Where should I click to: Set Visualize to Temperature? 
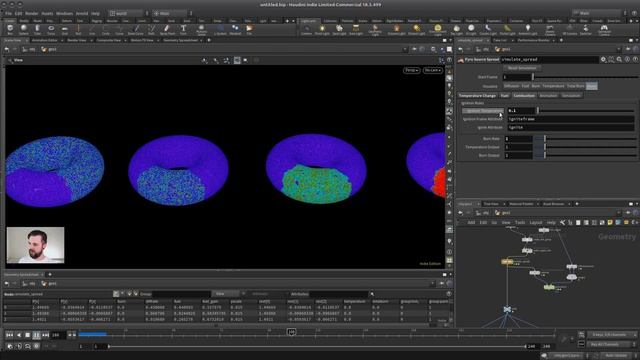pyautogui.click(x=553, y=86)
